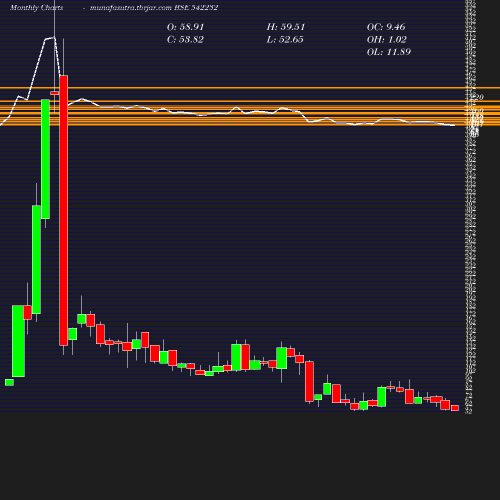Image resolution: width=500 pixels, height=500 pixels.
Task: Click the last red candle at chart end
Action: tap(455, 408)
